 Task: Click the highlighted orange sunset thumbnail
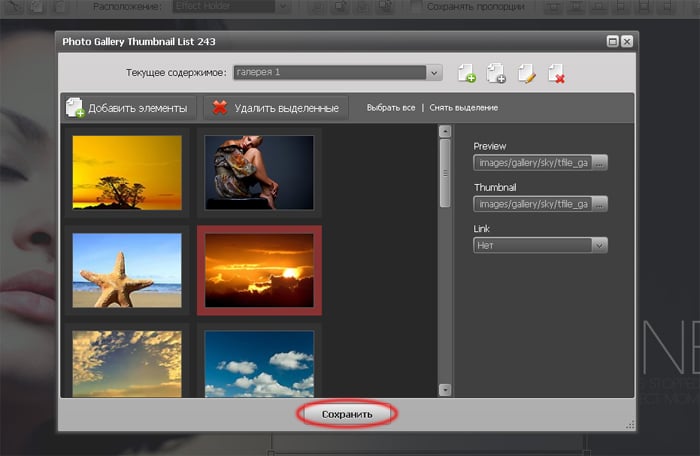pyautogui.click(x=259, y=269)
